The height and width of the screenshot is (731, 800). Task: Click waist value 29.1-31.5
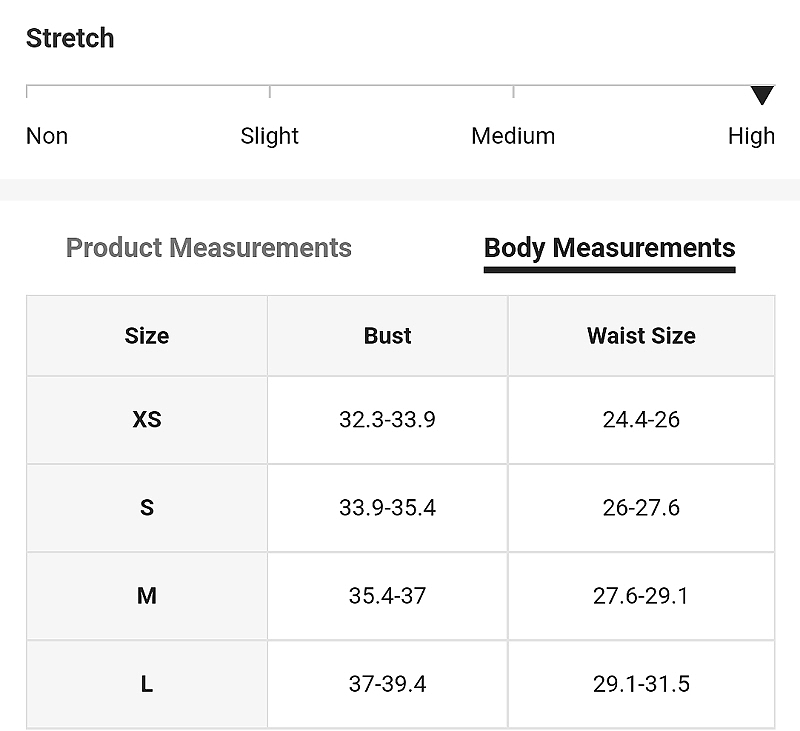641,684
